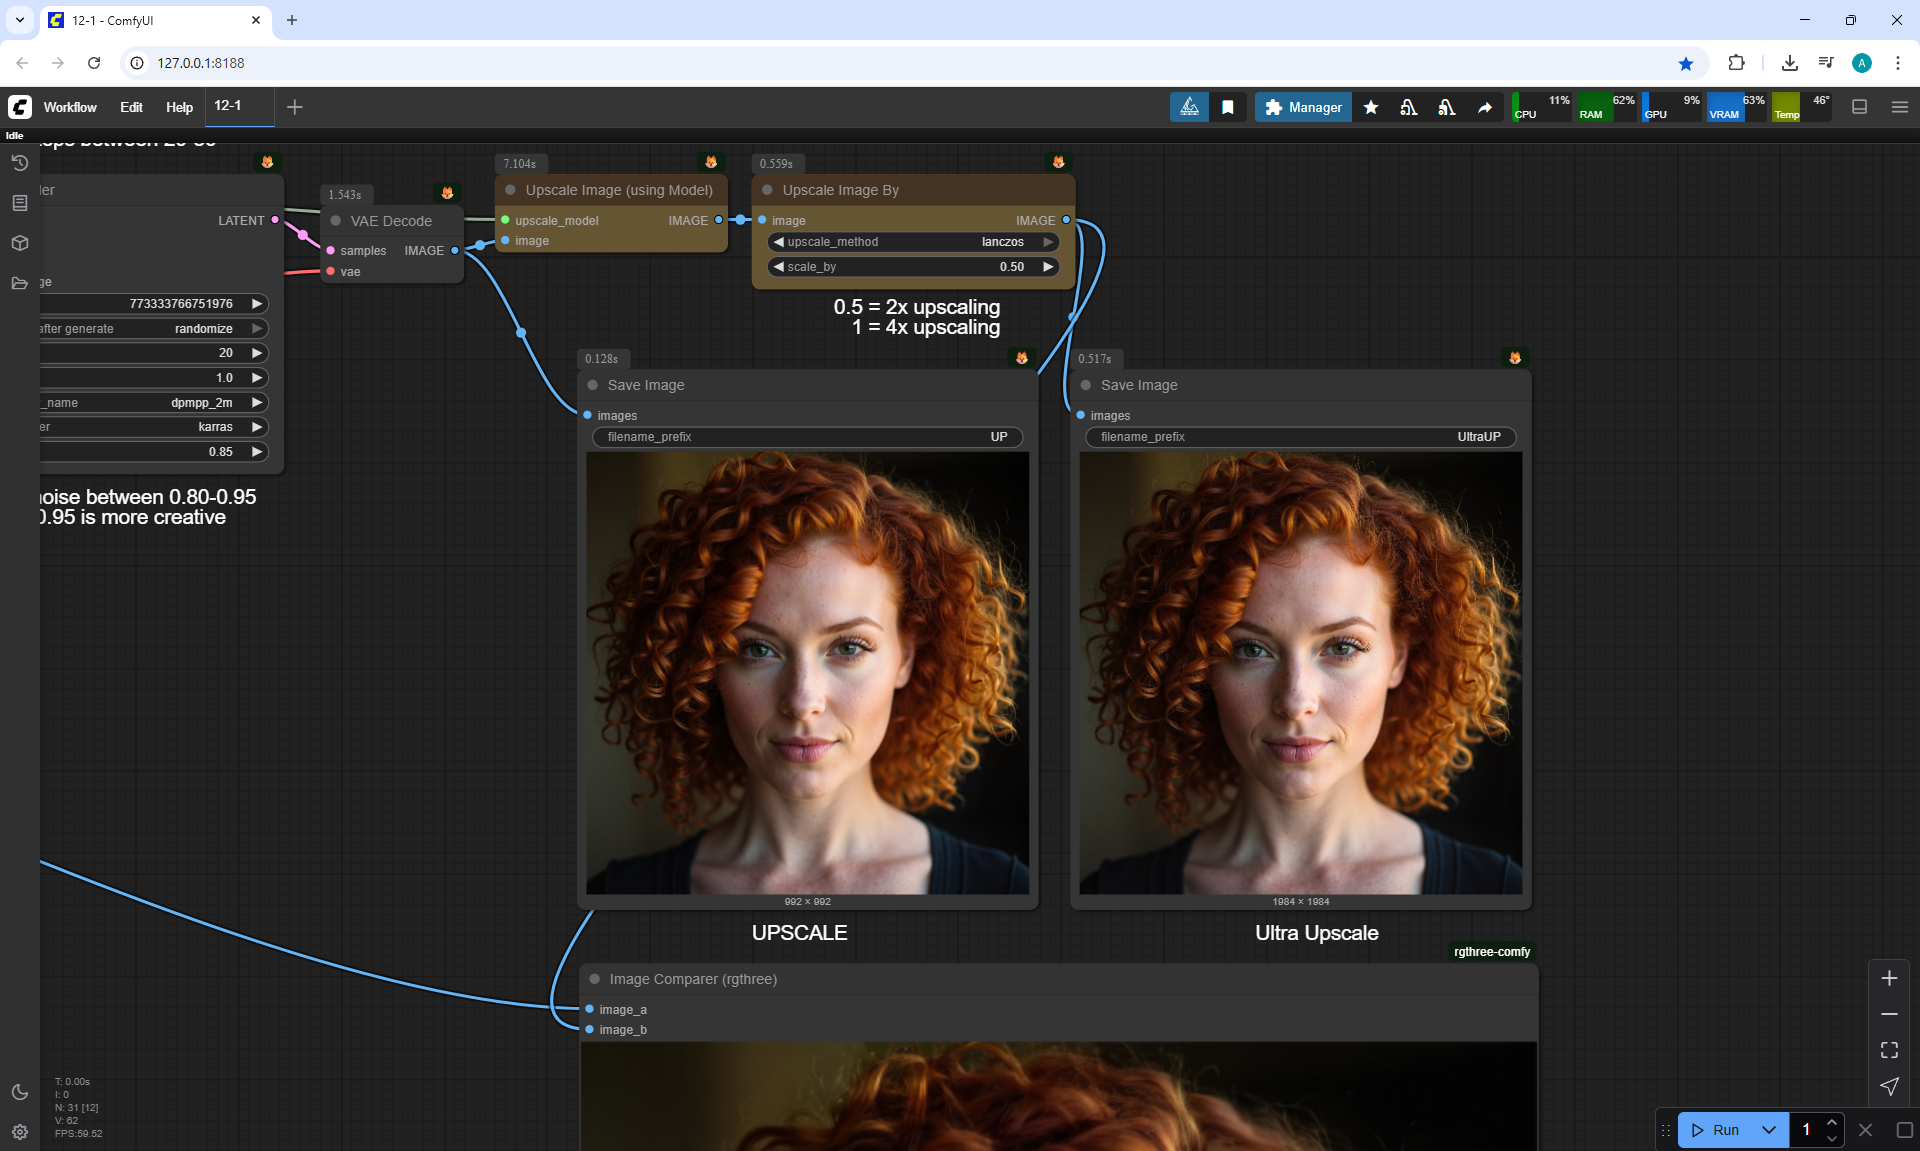Open the upscale_method lanczos dropdown
1920x1151 pixels.
pyautogui.click(x=912, y=242)
